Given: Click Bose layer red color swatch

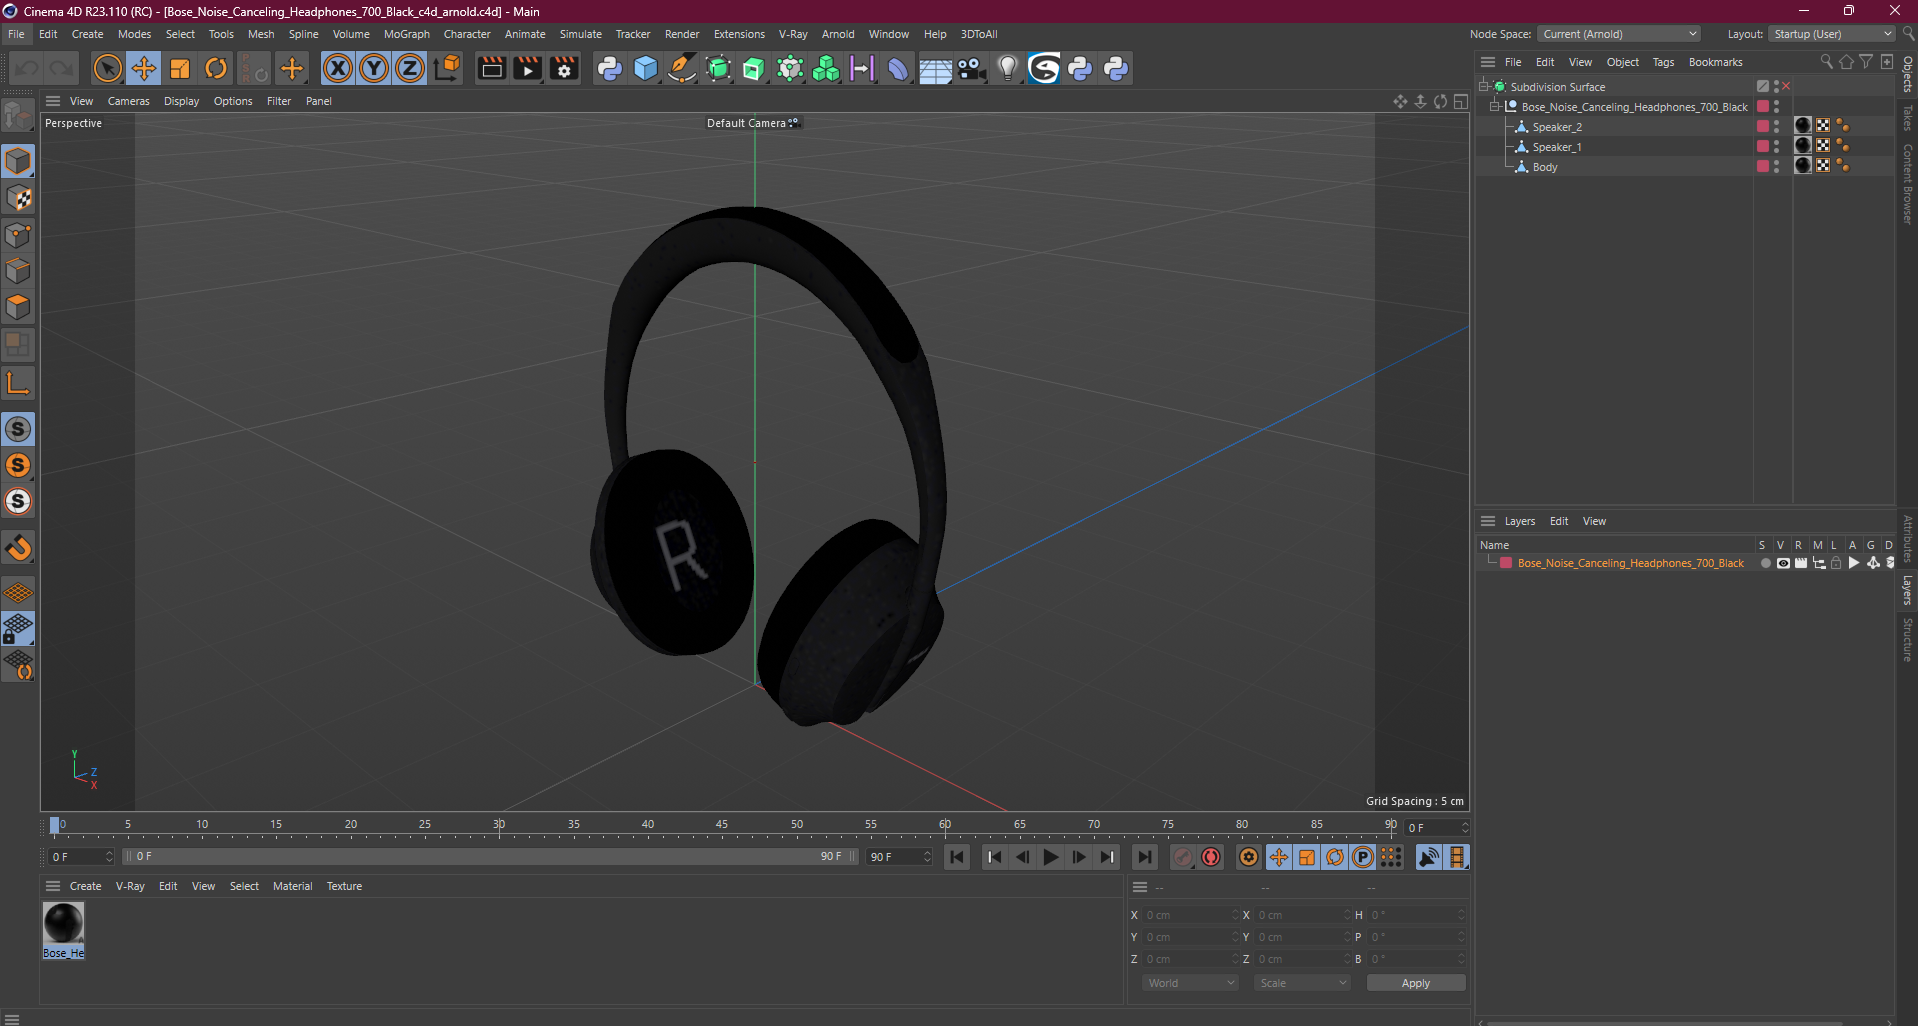Looking at the screenshot, I should tap(1505, 563).
